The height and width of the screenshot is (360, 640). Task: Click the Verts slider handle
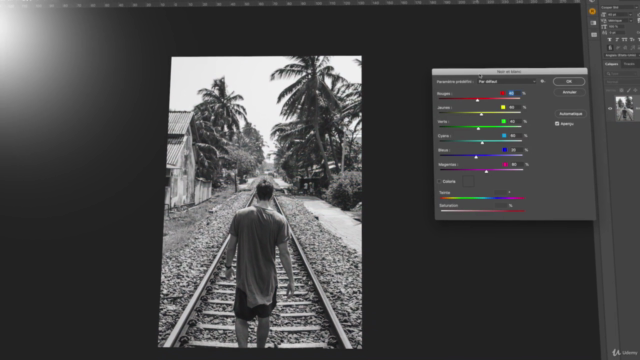478,129
